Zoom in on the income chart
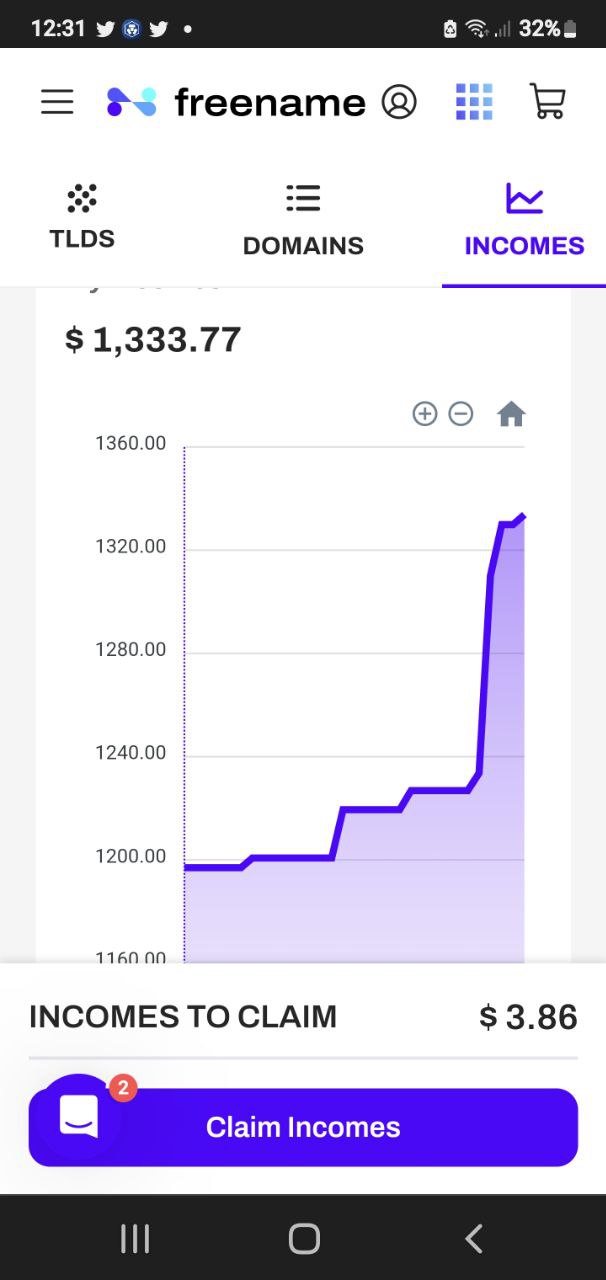The width and height of the screenshot is (606, 1280). (425, 414)
